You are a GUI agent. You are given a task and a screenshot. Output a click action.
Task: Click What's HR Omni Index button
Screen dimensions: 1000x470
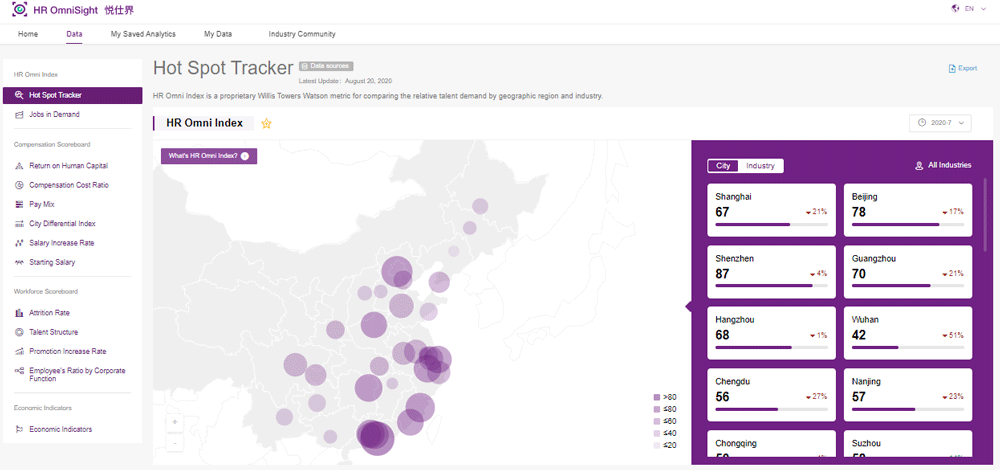(x=209, y=156)
